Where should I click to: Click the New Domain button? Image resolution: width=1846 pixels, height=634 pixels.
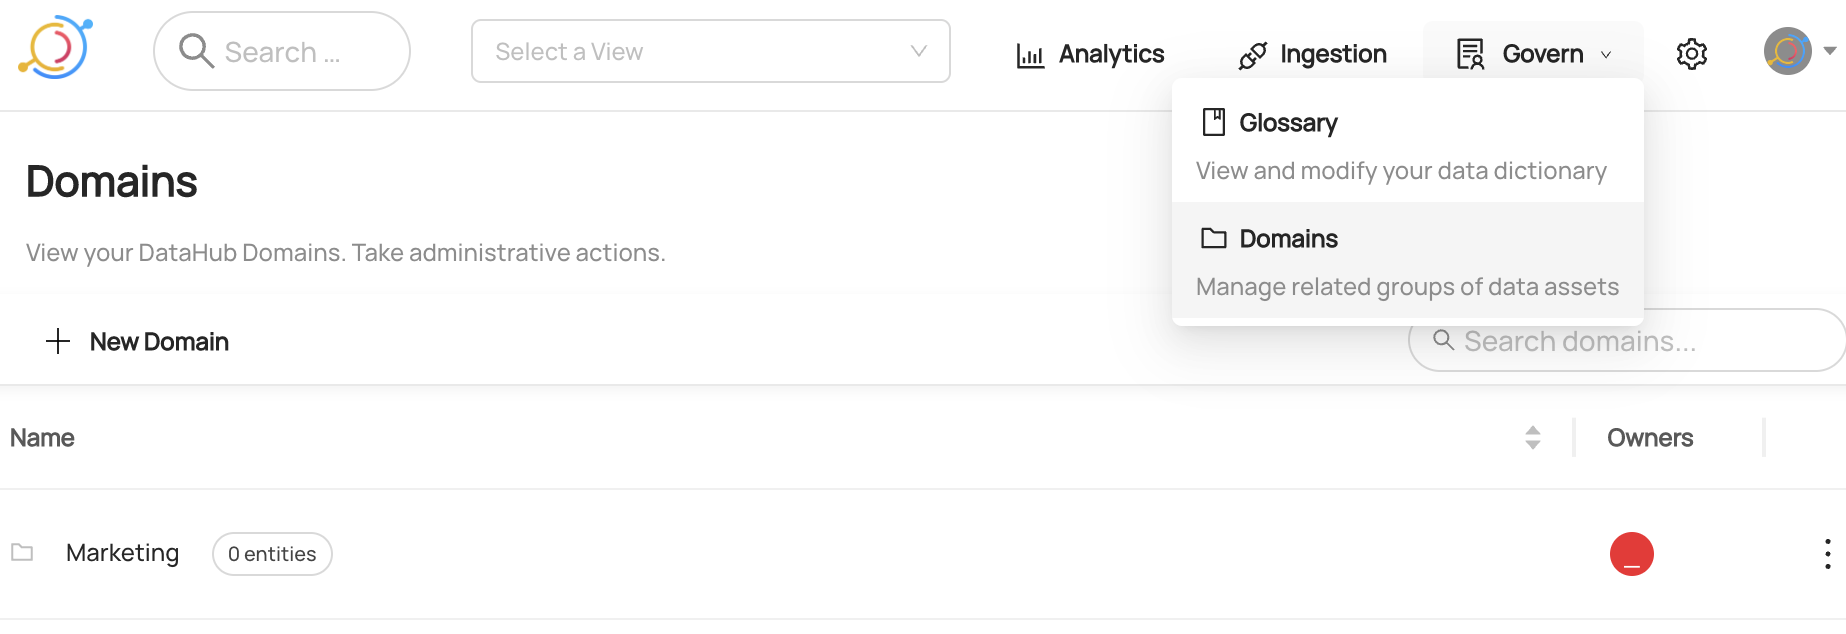point(158,342)
